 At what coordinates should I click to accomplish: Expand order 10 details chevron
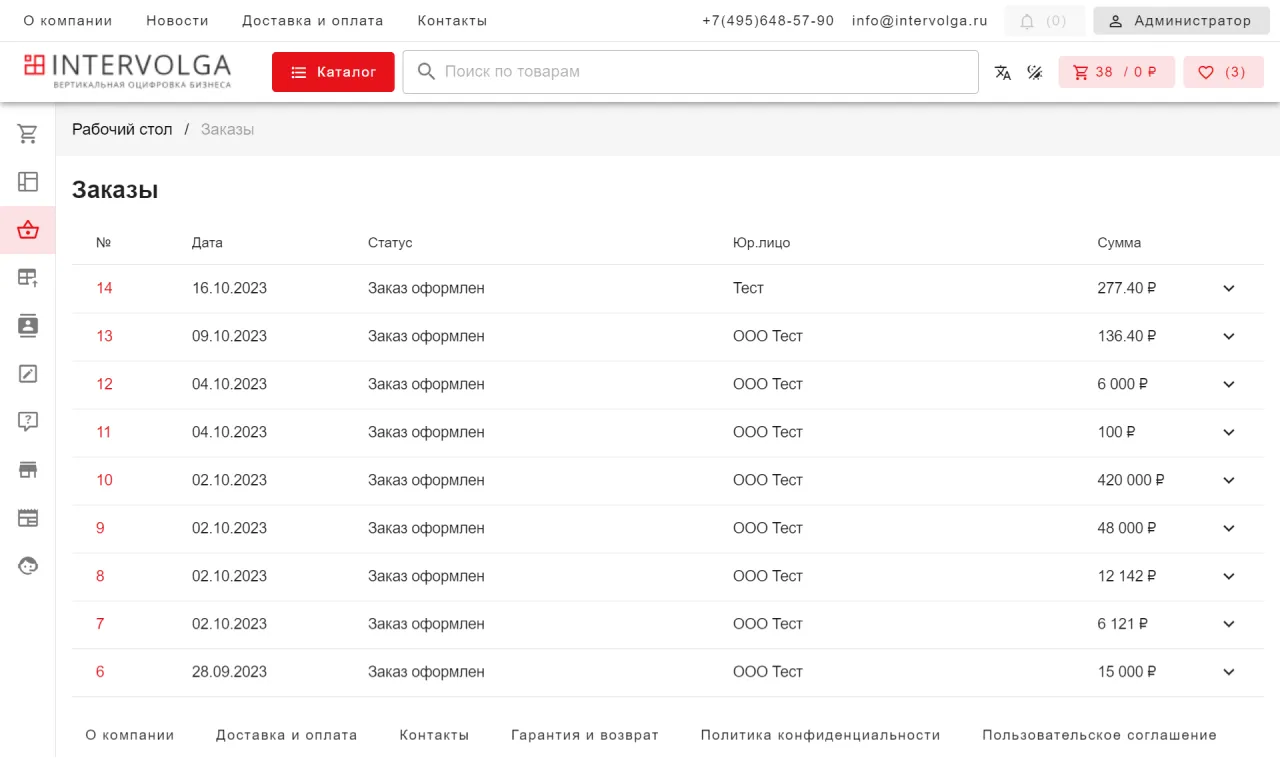1229,480
